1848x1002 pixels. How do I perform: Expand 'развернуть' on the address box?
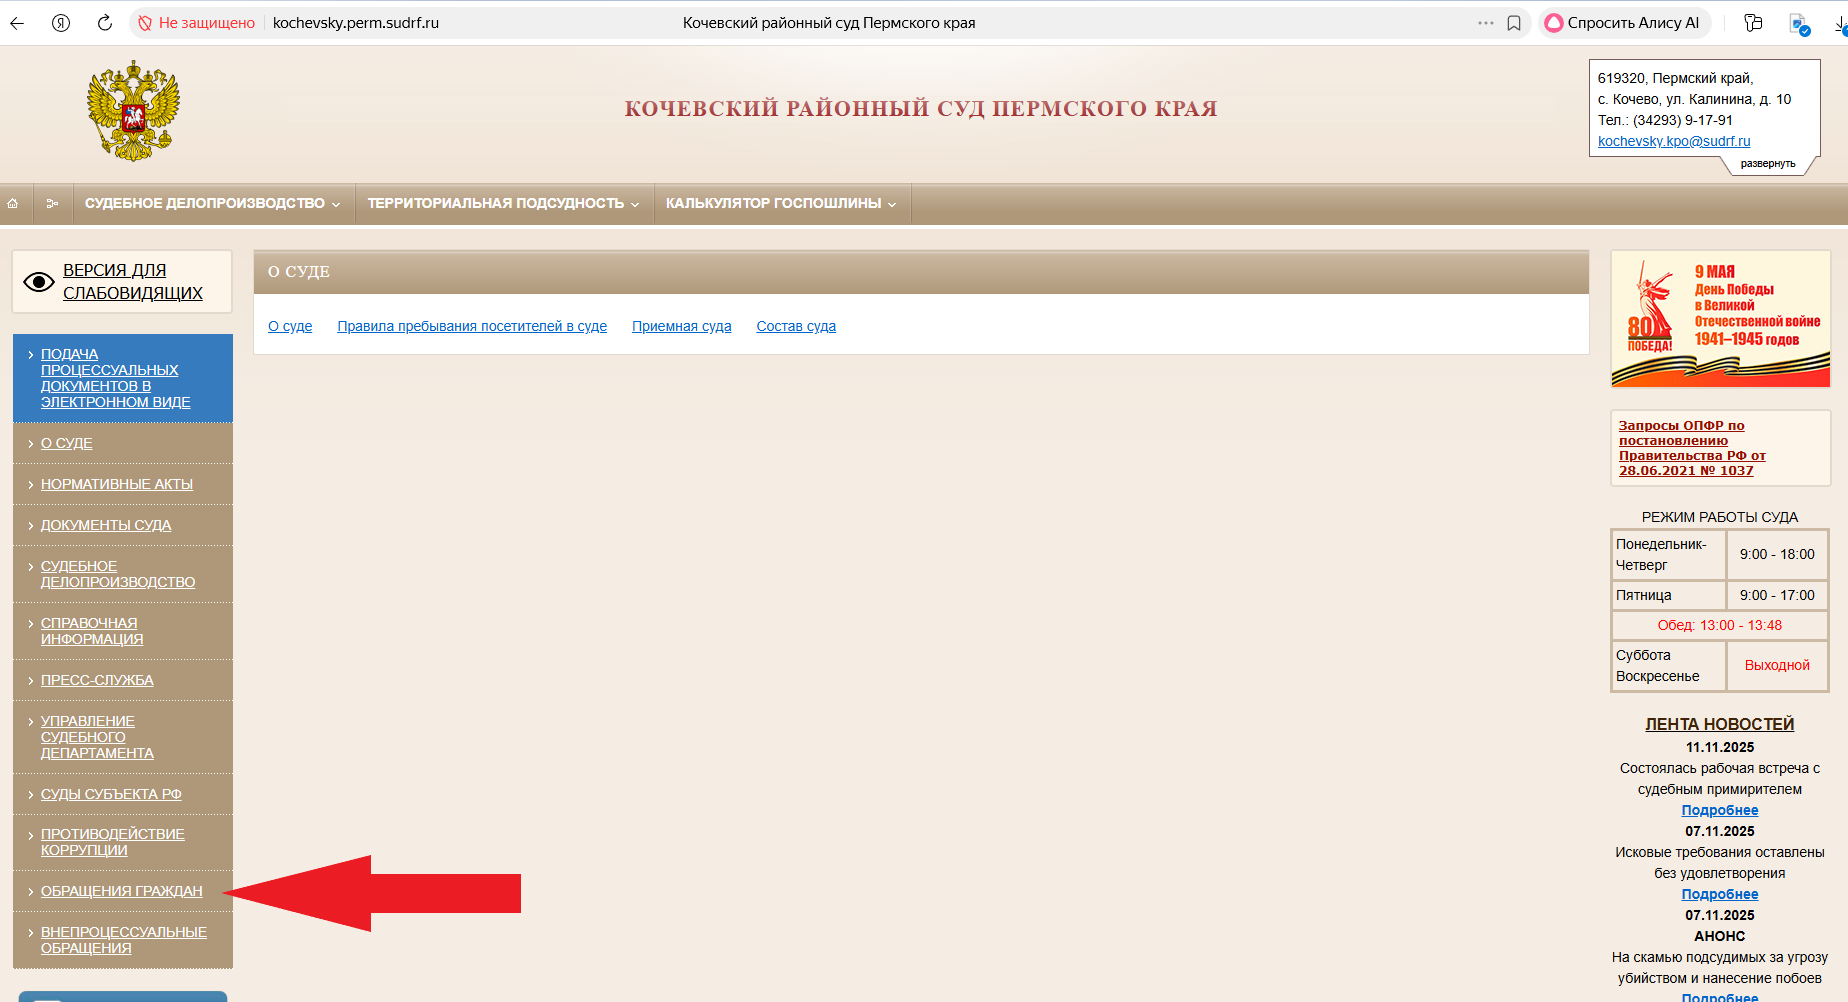point(1767,164)
